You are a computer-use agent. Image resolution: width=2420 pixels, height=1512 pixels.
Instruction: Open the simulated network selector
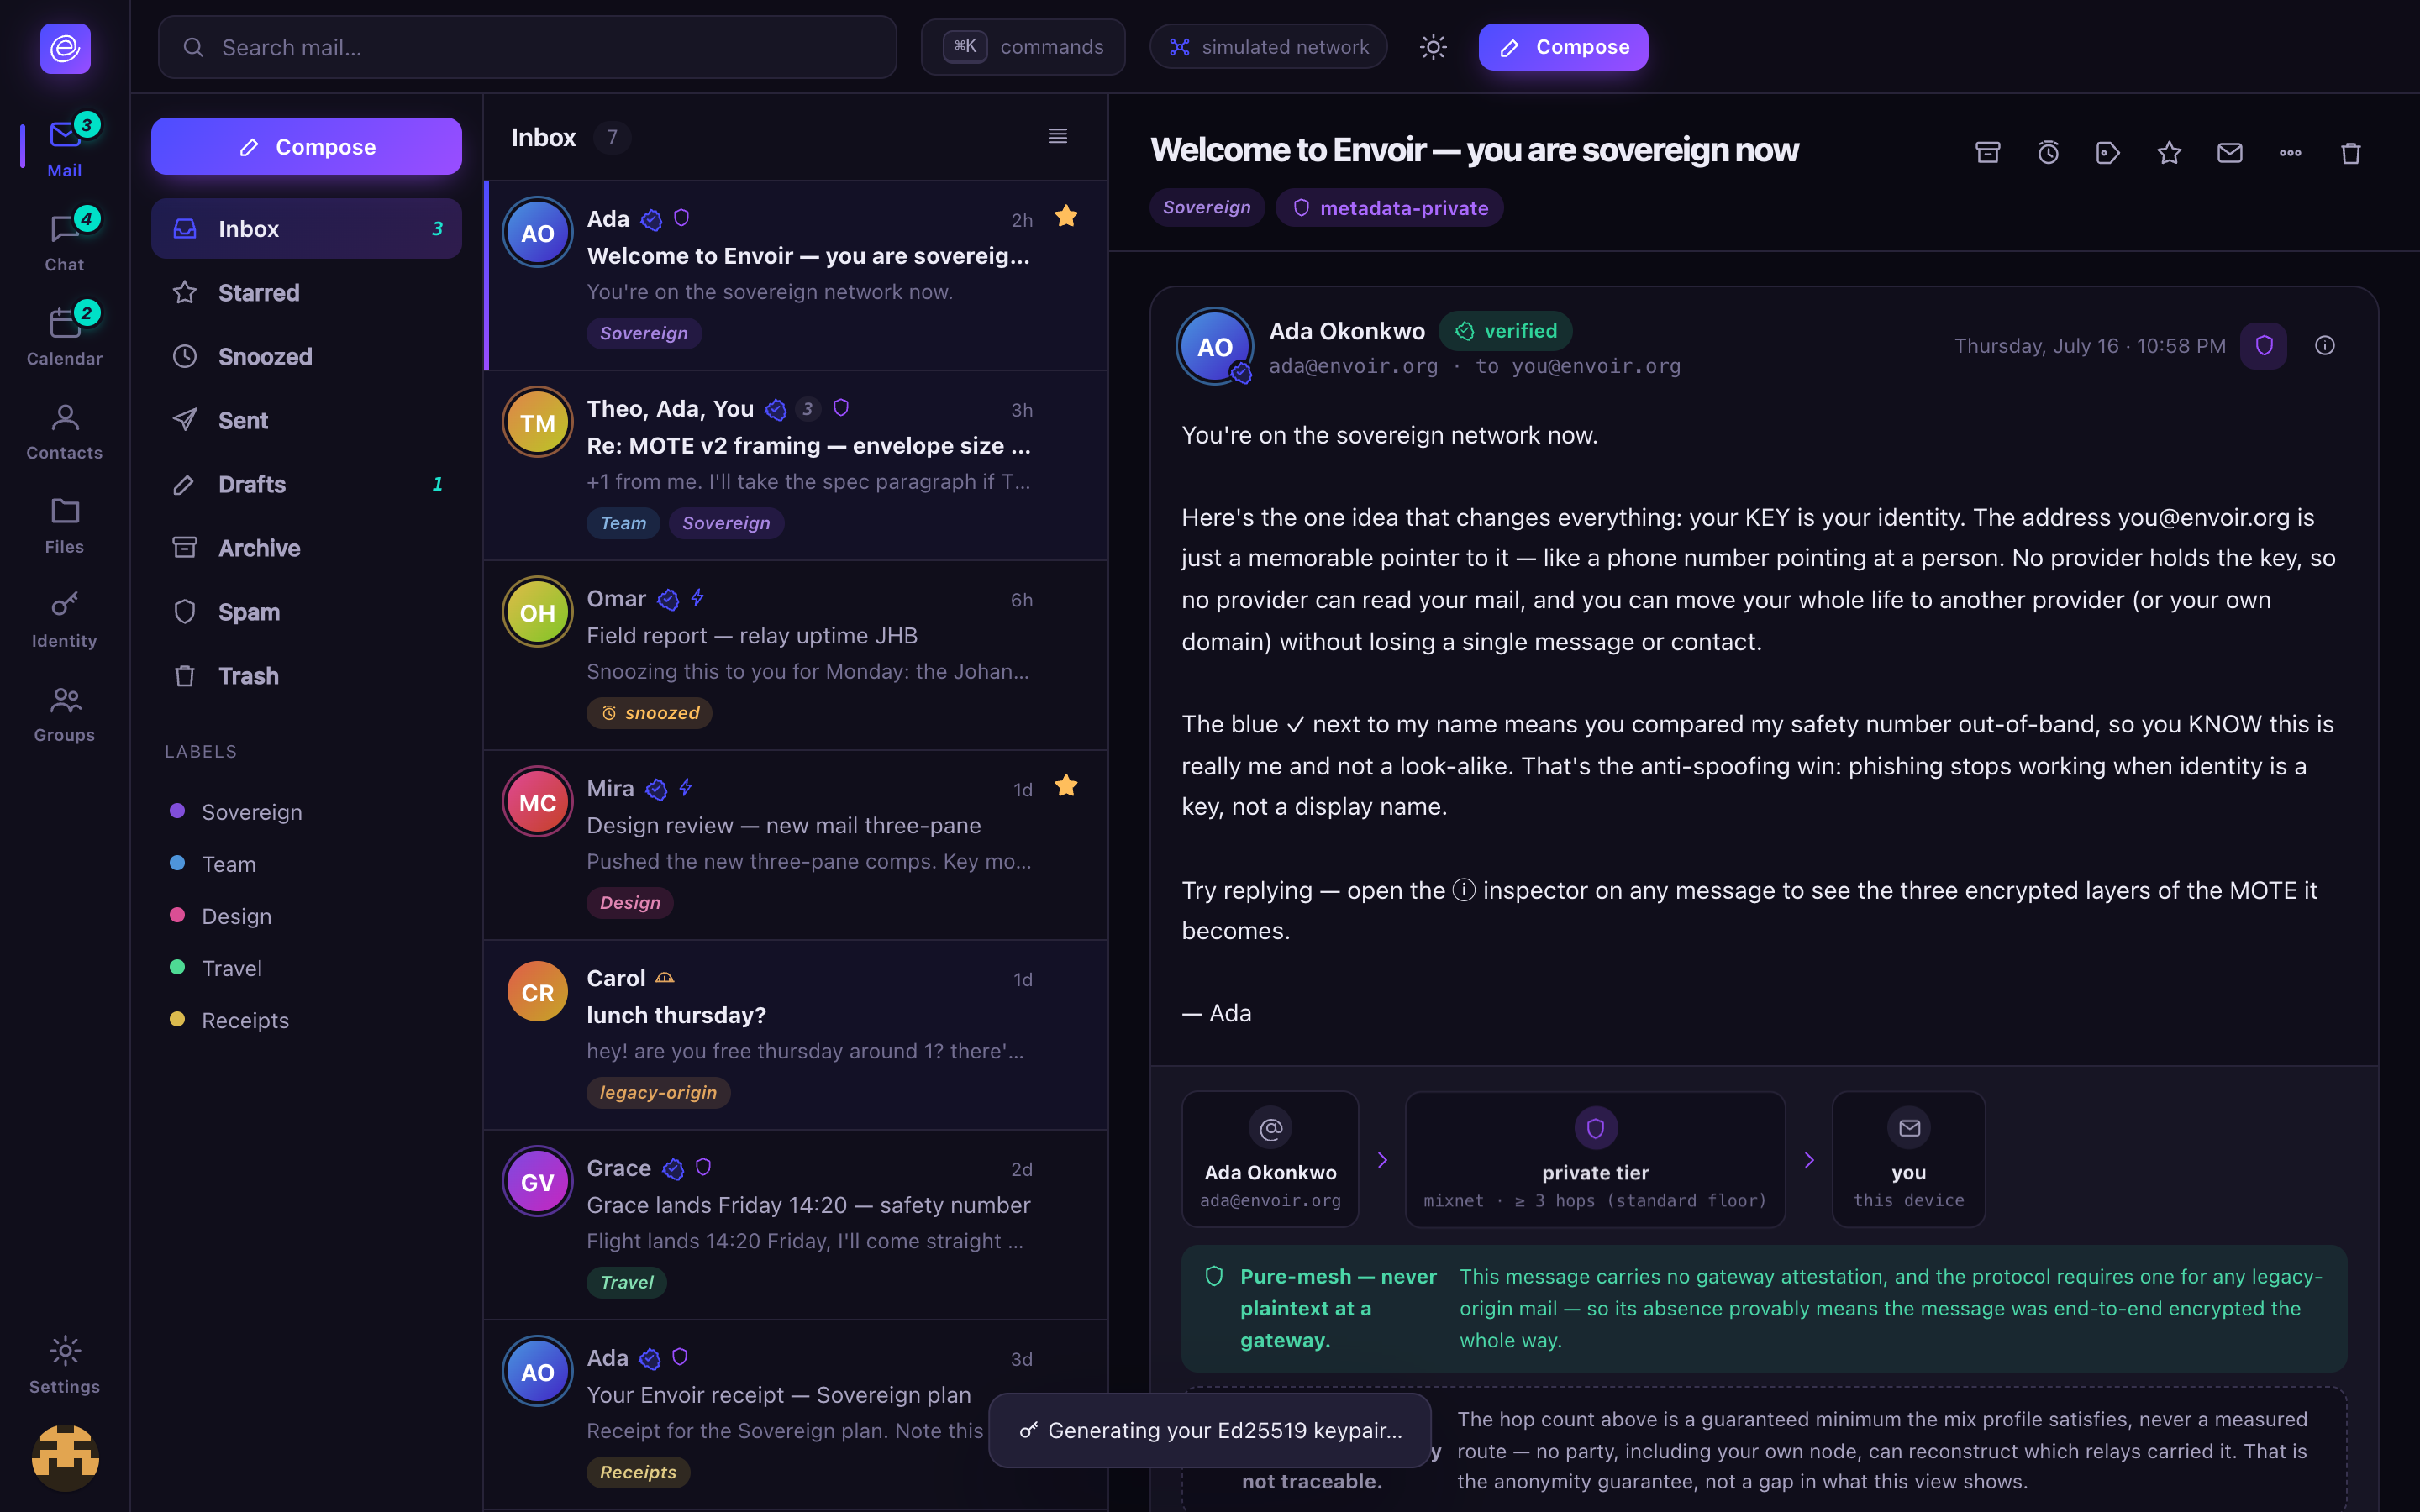click(x=1268, y=47)
